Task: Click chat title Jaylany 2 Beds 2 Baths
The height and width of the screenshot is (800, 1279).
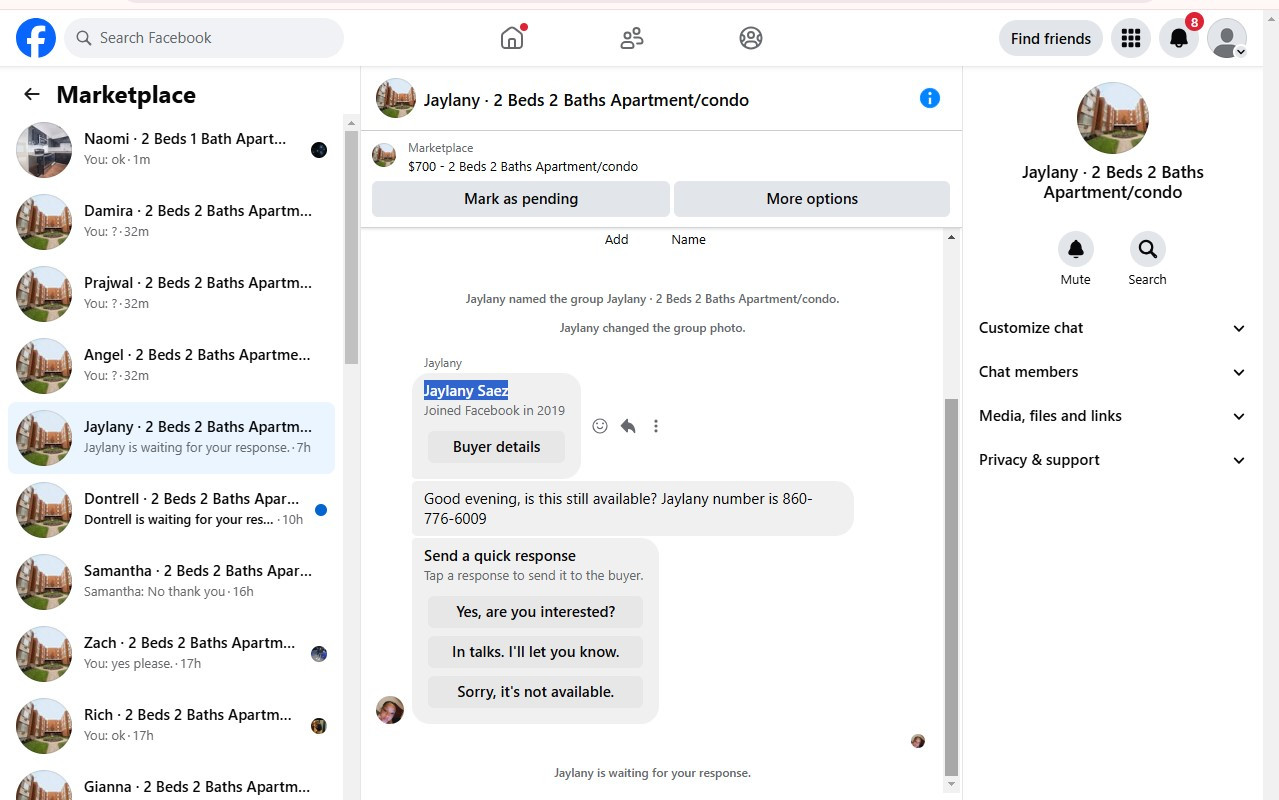Action: point(586,100)
